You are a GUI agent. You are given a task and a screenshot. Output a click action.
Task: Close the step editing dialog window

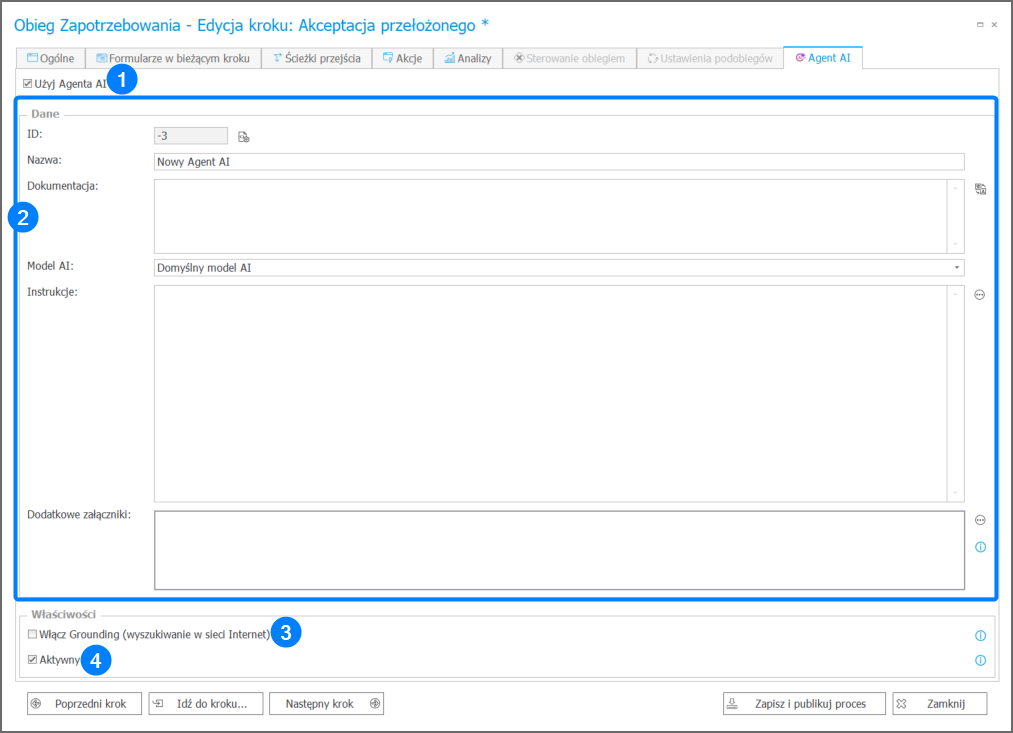[x=994, y=25]
